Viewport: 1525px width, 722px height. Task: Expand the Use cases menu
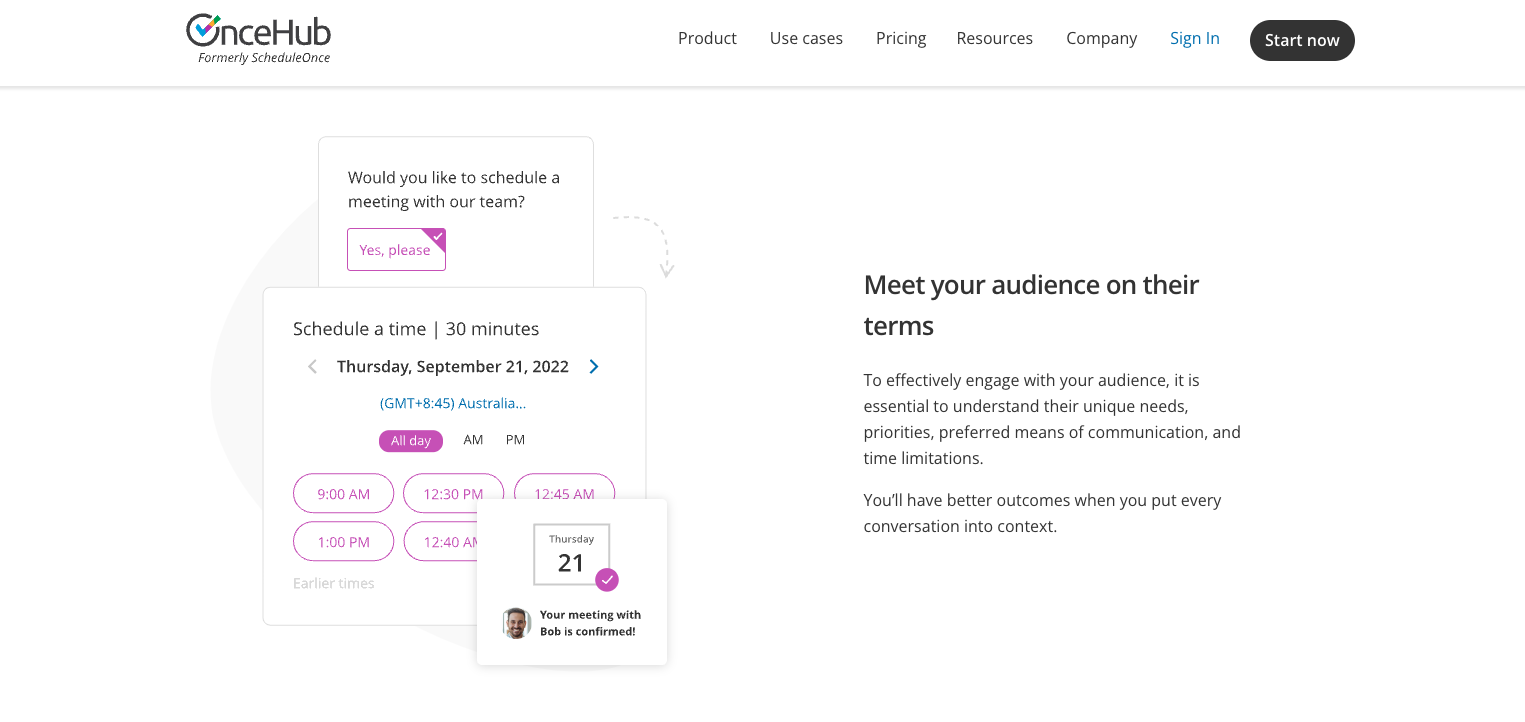[806, 39]
